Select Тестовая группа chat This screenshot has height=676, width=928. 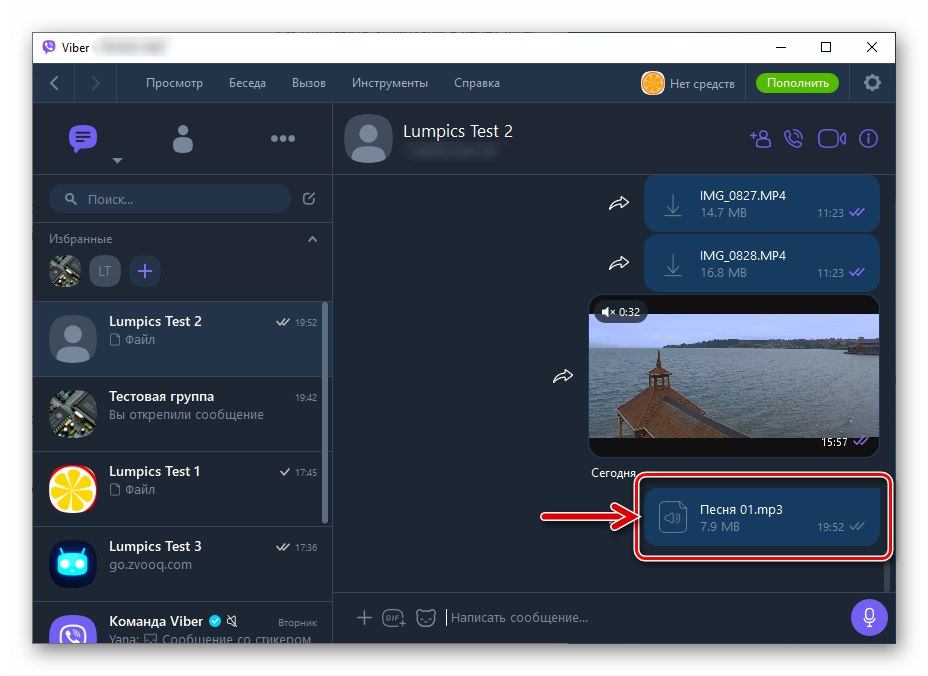coord(177,414)
